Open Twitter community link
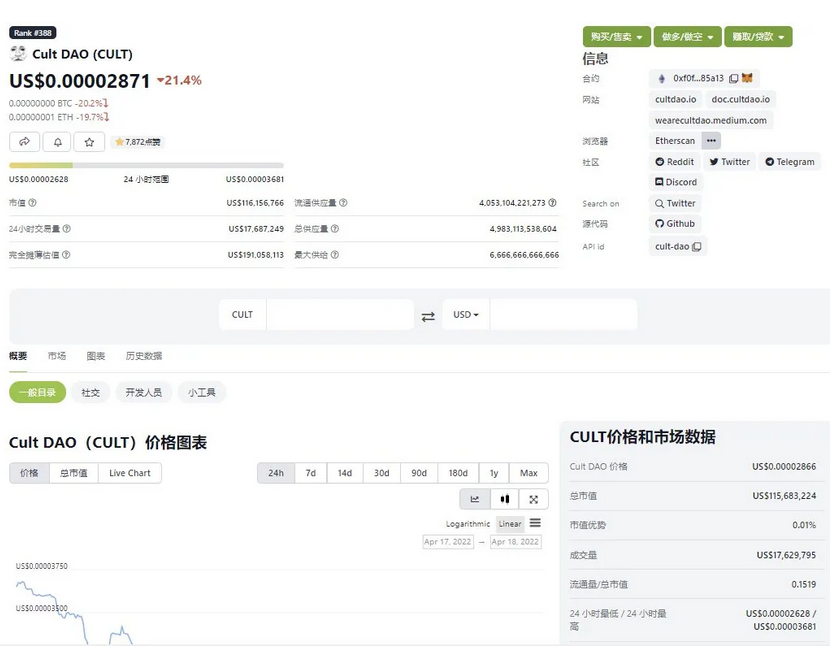This screenshot has height=646, width=835. (730, 162)
